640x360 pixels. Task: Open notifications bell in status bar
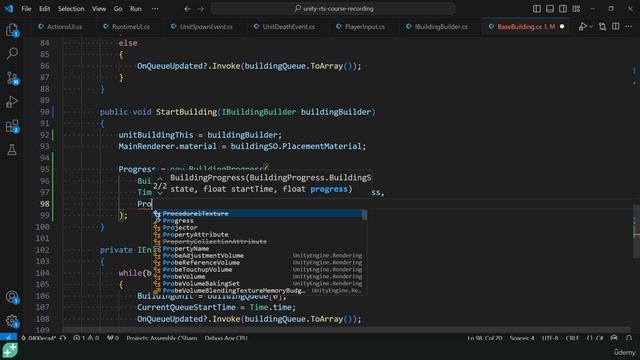tap(629, 338)
